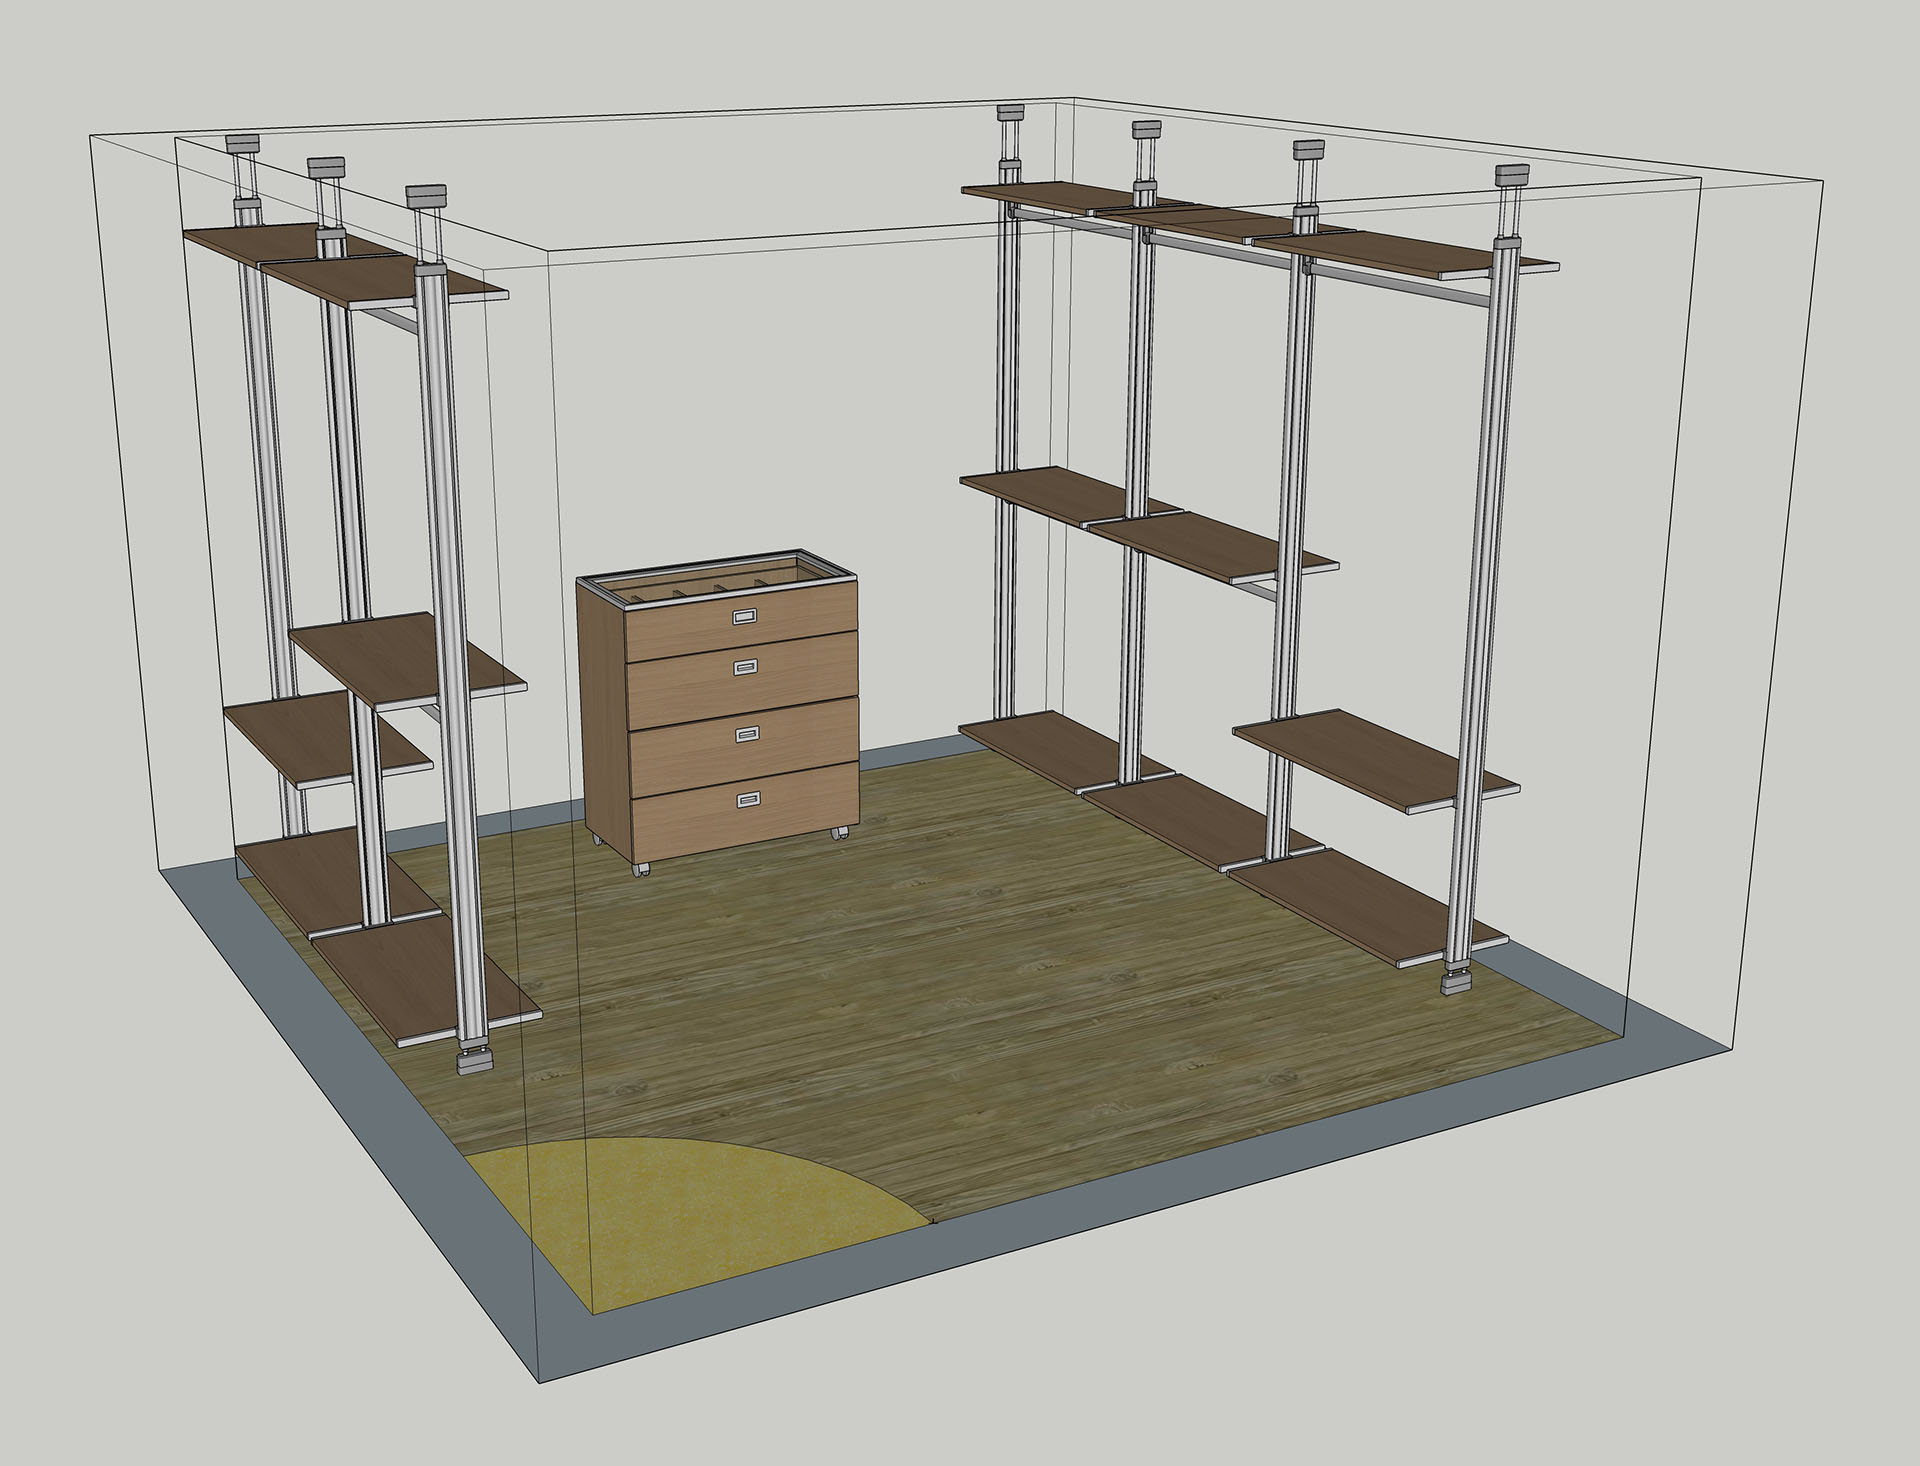Screen dimensions: 1920x1466
Task: Click the ceiling mount atop far right post
Action: (1513, 176)
